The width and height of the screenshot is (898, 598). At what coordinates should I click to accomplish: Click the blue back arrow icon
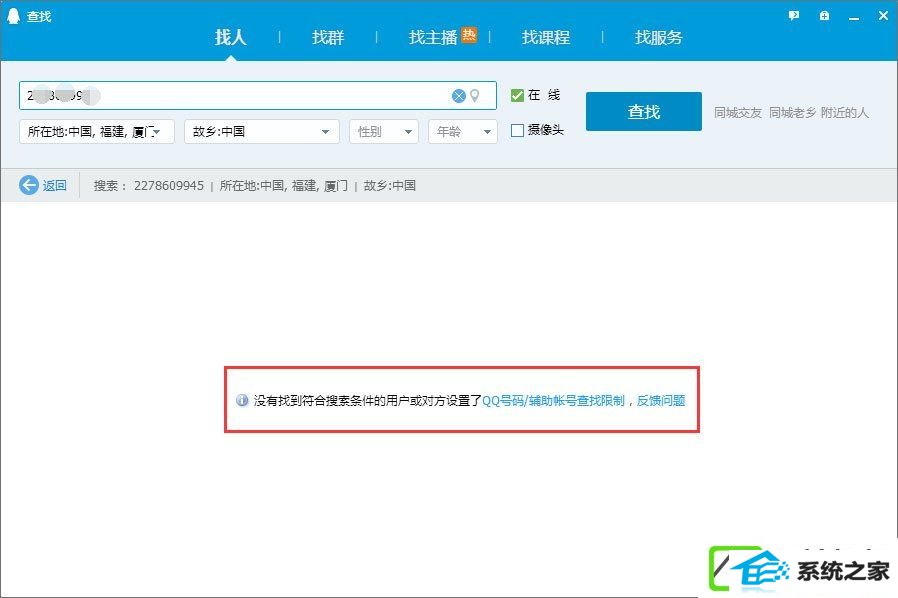click(x=29, y=185)
